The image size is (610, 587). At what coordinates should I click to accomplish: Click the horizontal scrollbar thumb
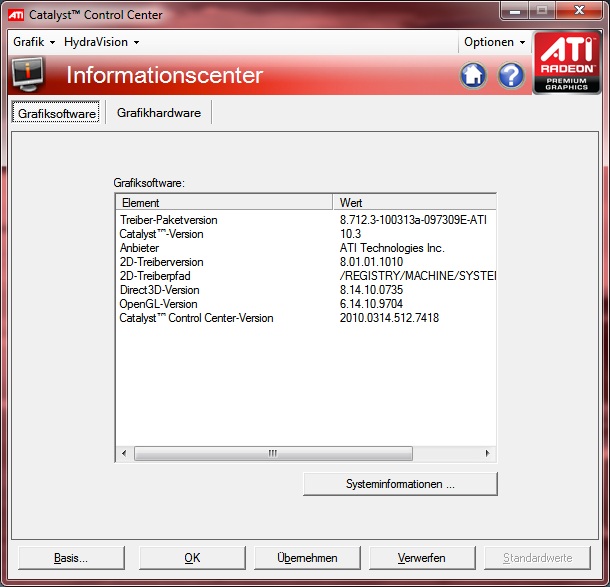point(273,453)
